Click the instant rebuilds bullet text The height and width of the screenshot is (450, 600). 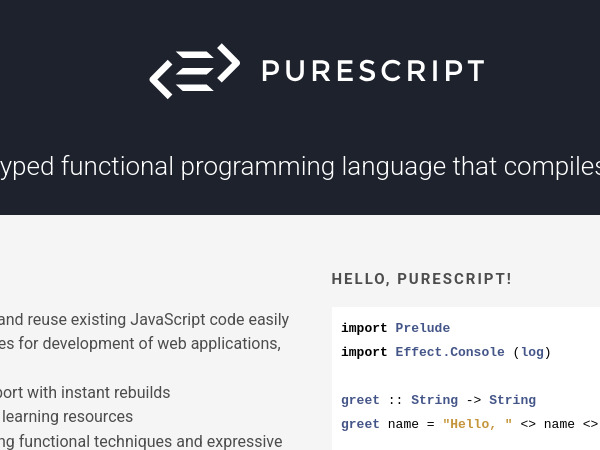click(x=85, y=392)
